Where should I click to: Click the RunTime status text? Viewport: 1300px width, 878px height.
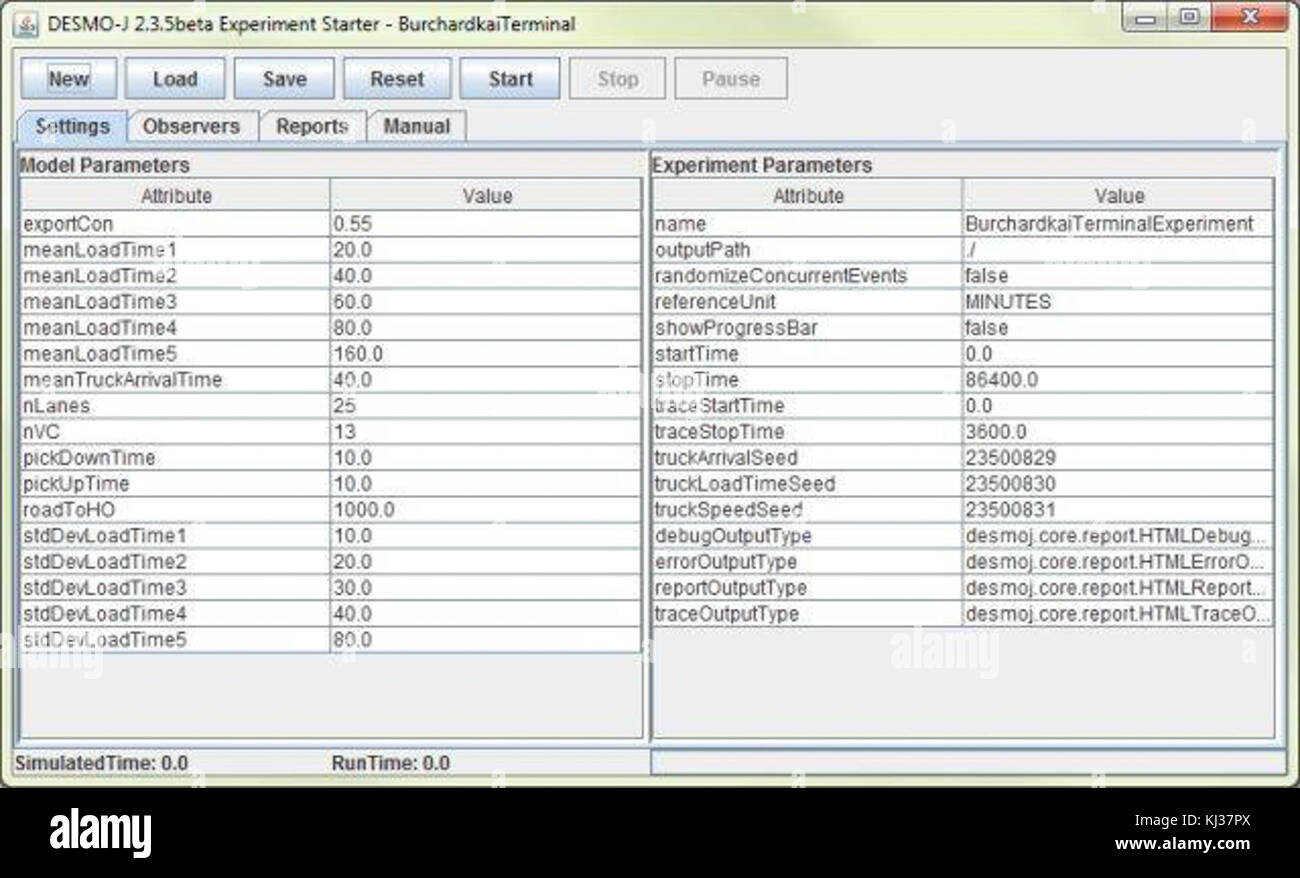[391, 763]
